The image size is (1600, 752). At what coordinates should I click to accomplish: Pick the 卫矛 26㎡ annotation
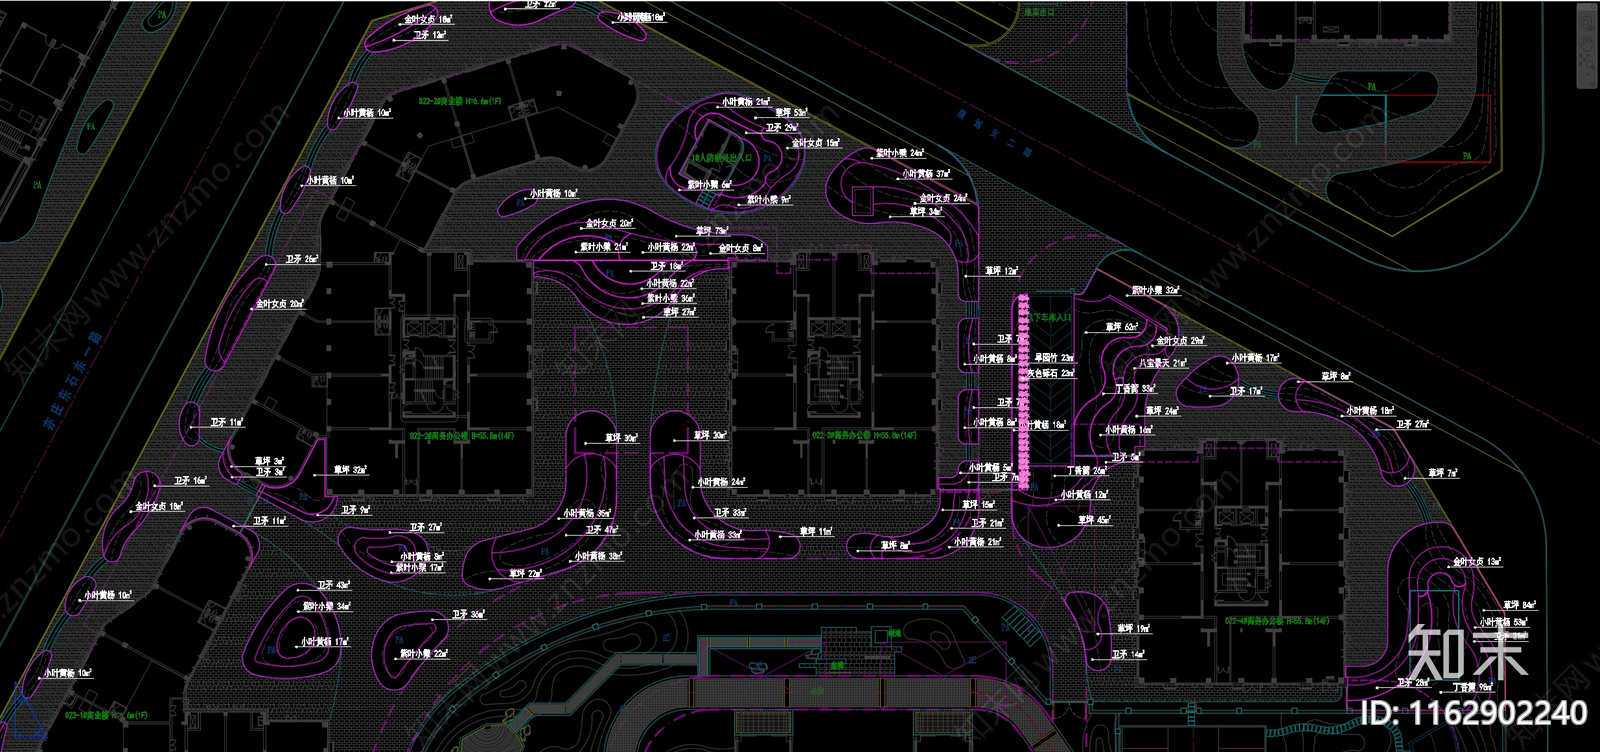point(302,259)
